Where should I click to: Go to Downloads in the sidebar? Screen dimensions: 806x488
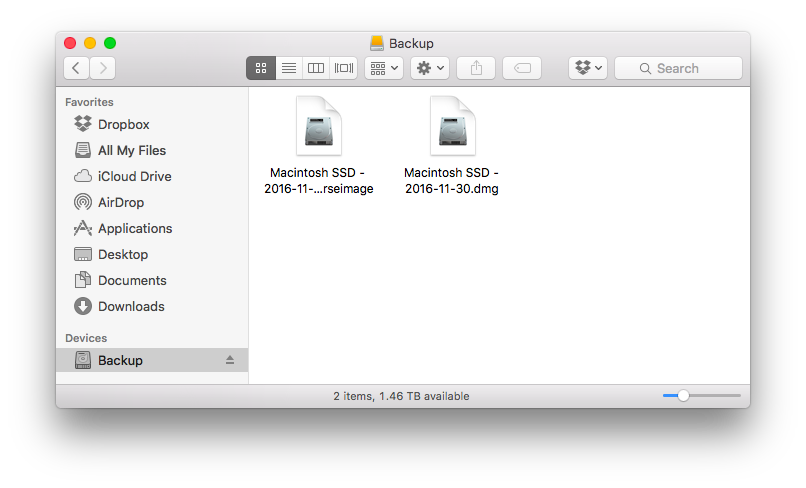click(131, 306)
